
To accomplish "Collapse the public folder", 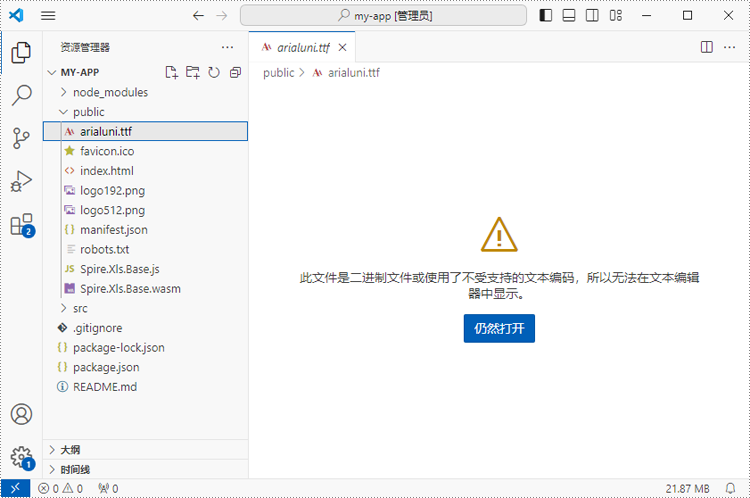I will pyautogui.click(x=64, y=111).
